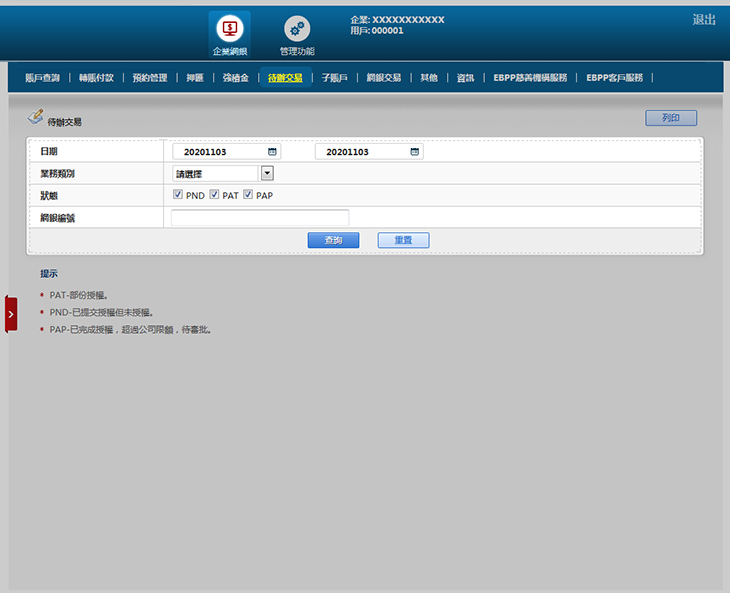Open calendar picker for the end date
This screenshot has width=730, height=593.
(x=414, y=152)
